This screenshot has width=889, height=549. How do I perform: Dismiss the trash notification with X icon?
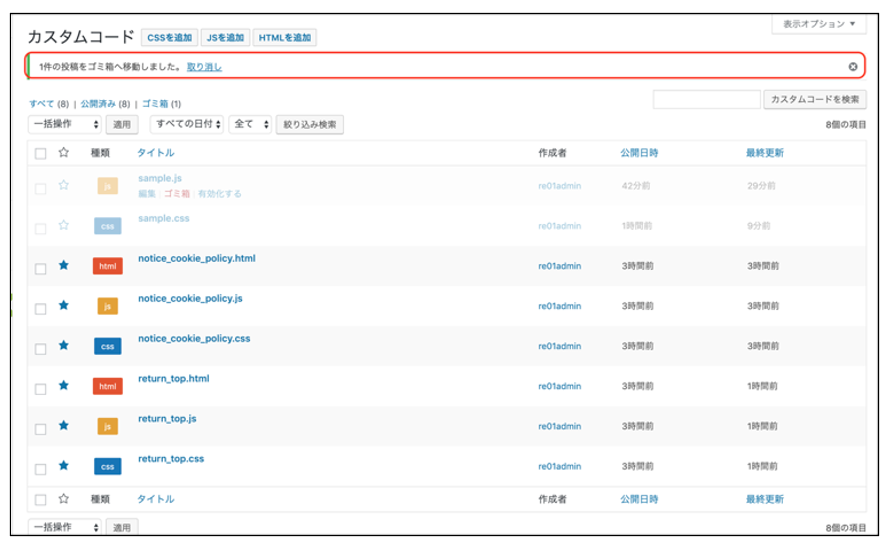coord(852,67)
